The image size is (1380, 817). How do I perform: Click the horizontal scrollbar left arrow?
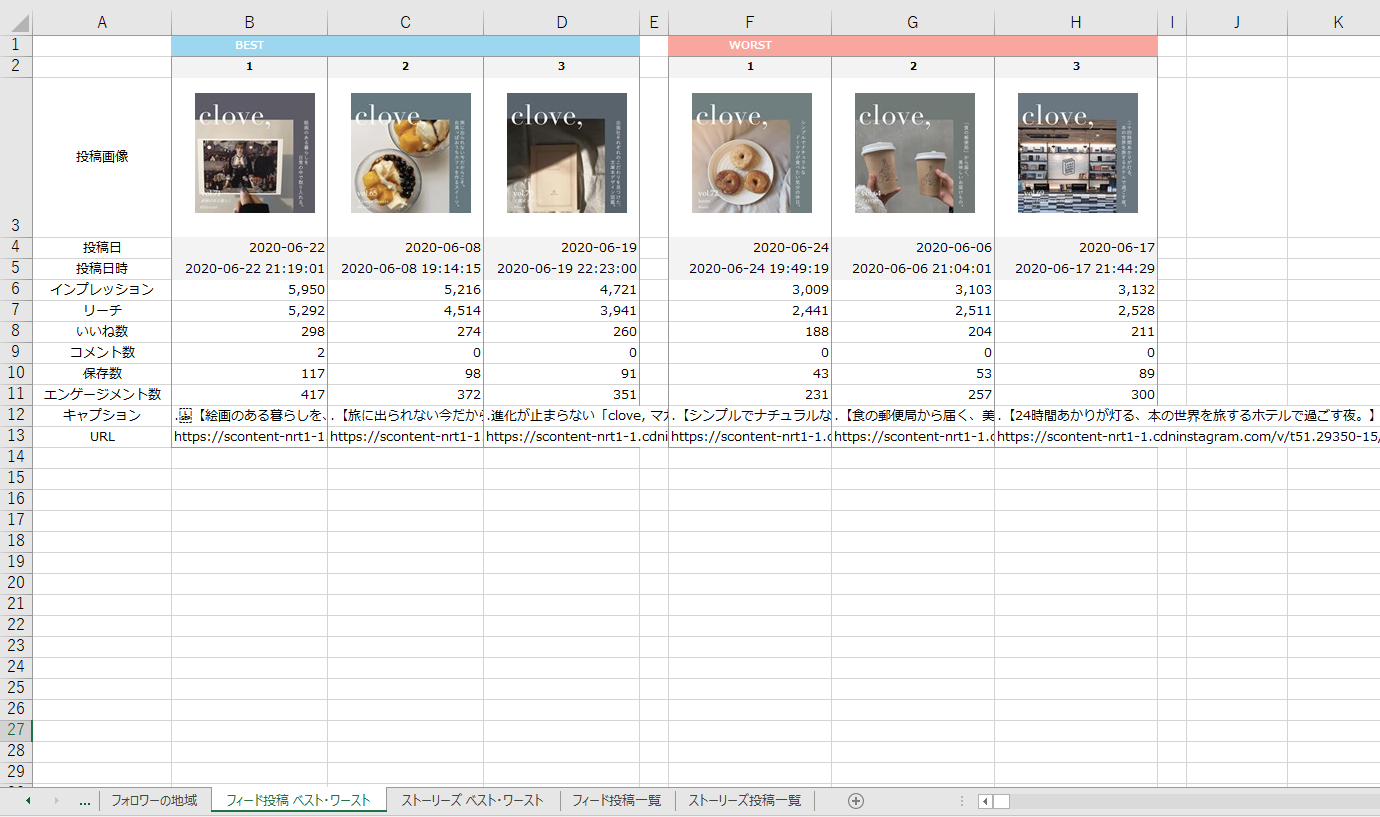[x=986, y=801]
